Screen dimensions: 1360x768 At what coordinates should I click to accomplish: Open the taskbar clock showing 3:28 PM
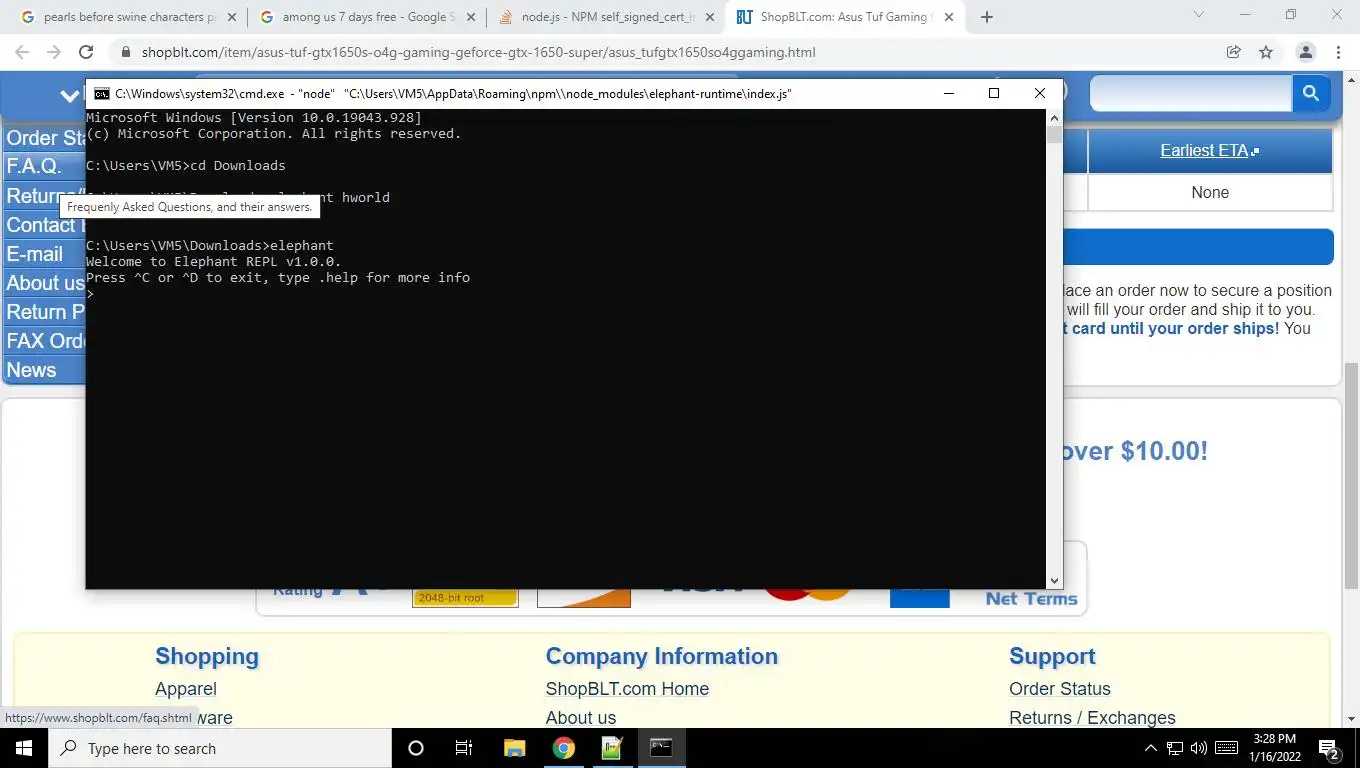point(1275,748)
